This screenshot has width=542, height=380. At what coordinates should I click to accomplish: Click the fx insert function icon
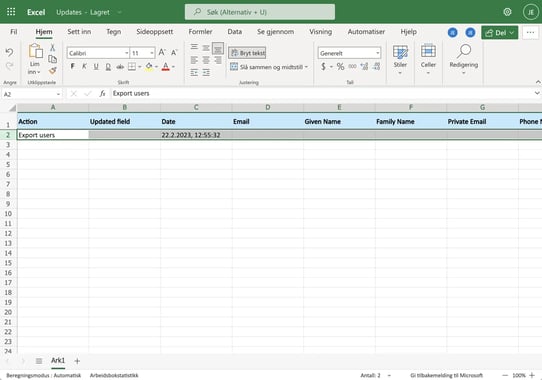pyautogui.click(x=102, y=94)
